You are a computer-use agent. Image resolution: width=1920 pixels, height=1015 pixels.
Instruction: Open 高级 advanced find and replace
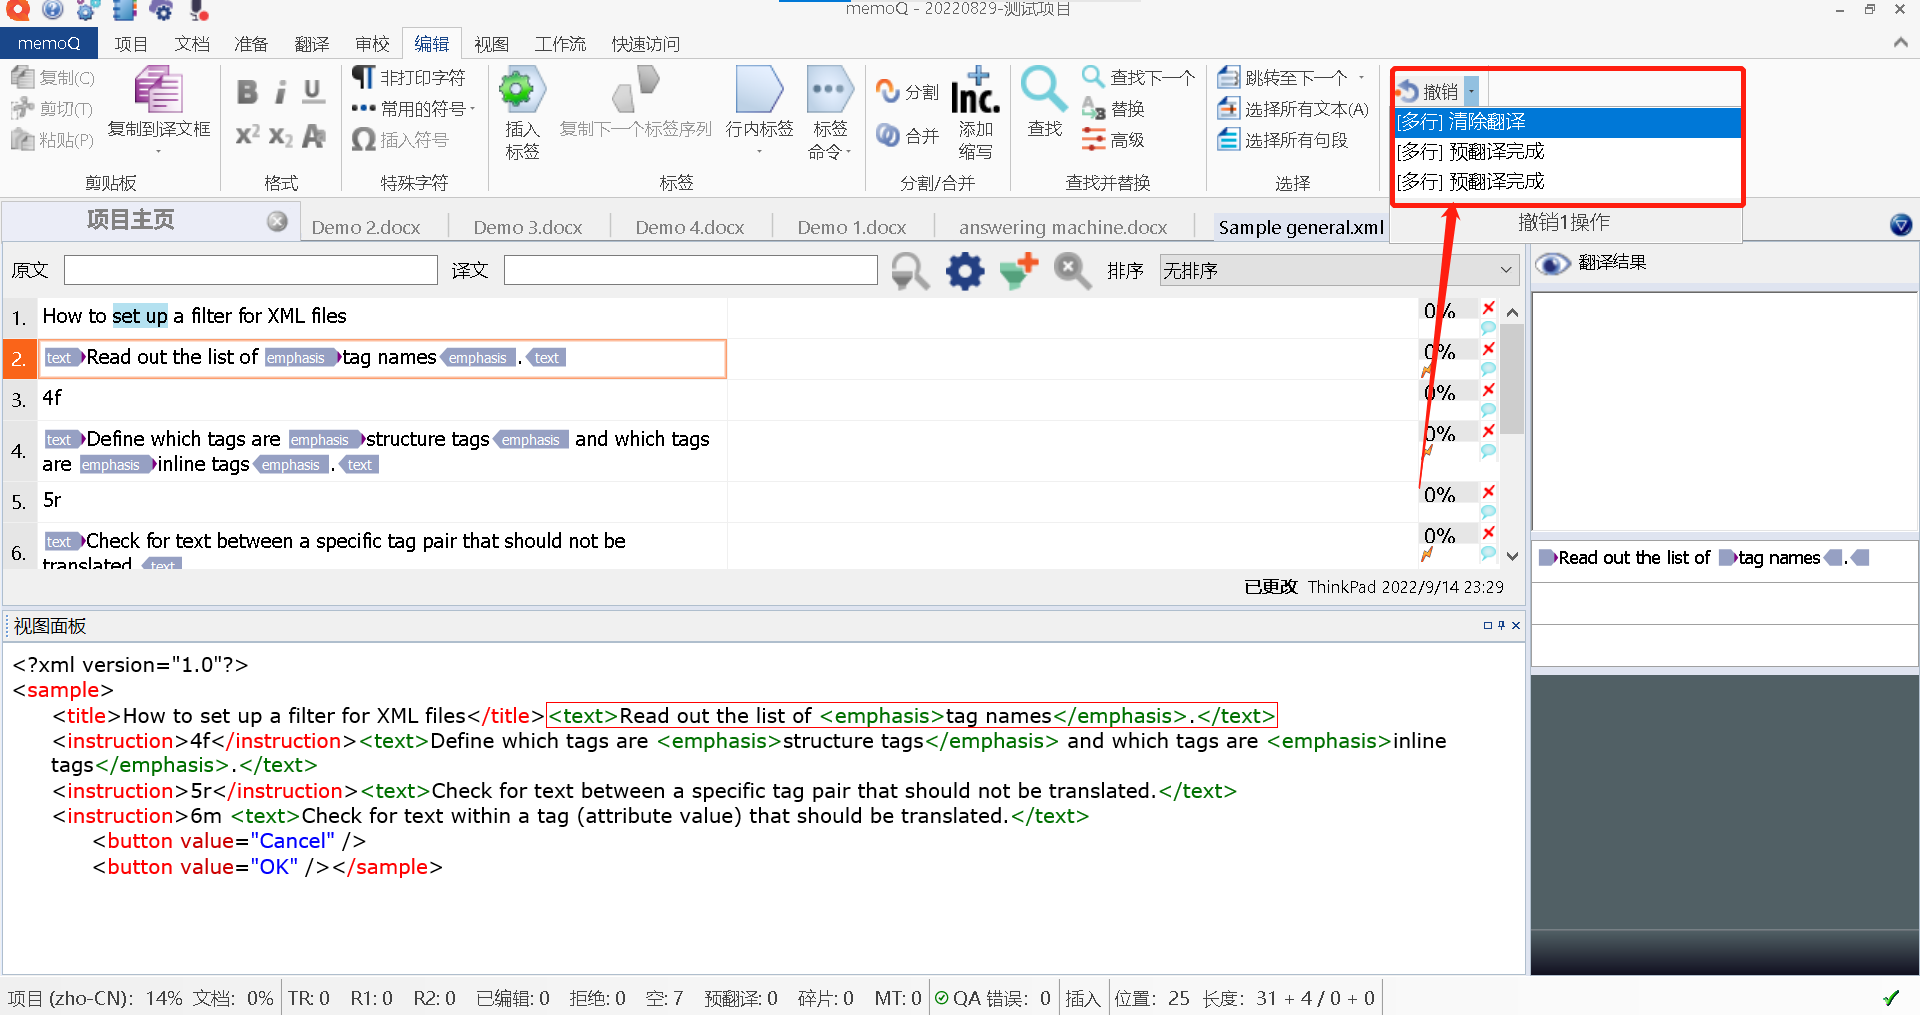pyautogui.click(x=1113, y=140)
